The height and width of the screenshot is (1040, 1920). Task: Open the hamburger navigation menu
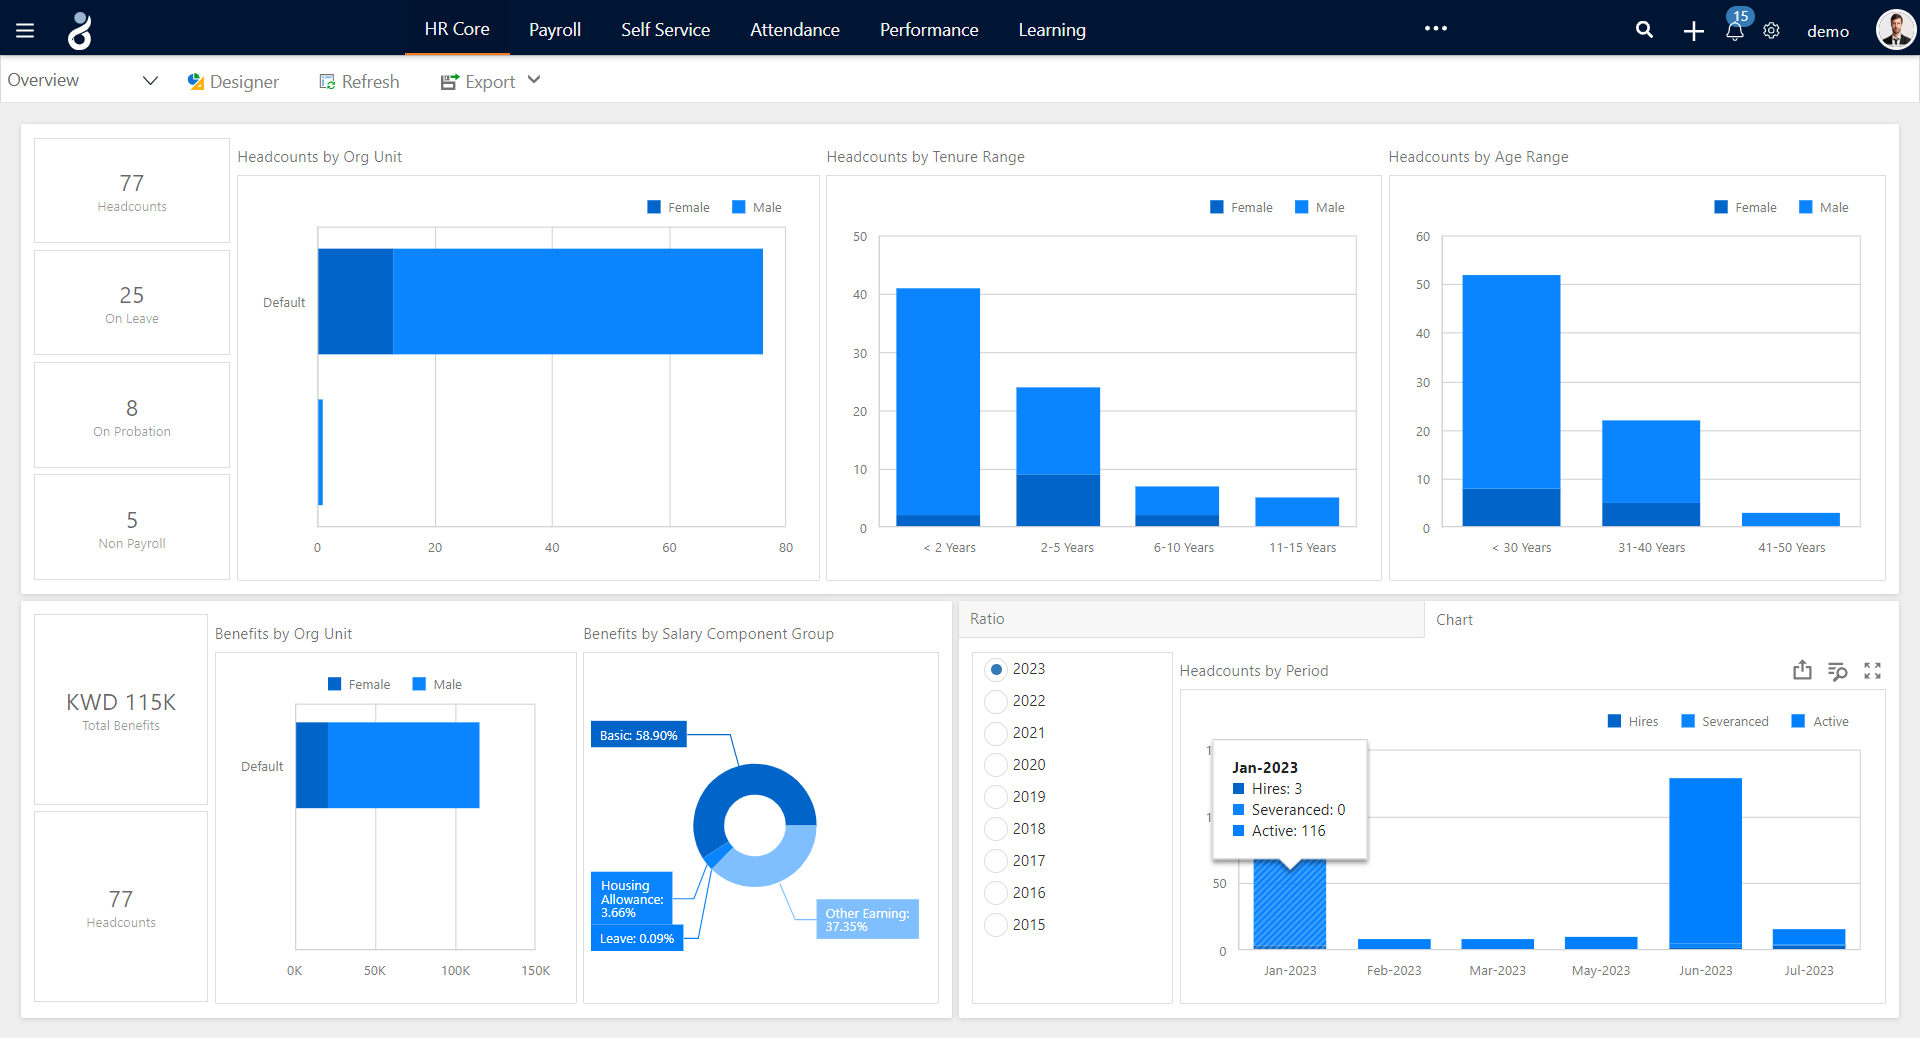(x=25, y=30)
